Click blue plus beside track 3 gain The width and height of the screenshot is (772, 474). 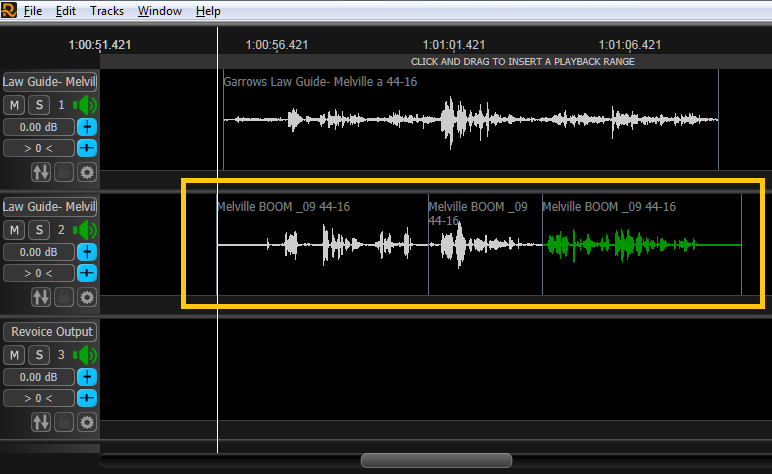click(87, 377)
